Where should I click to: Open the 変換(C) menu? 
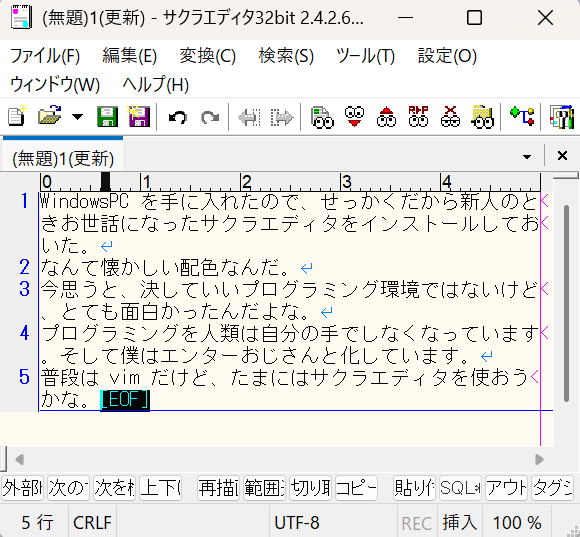click(x=208, y=56)
